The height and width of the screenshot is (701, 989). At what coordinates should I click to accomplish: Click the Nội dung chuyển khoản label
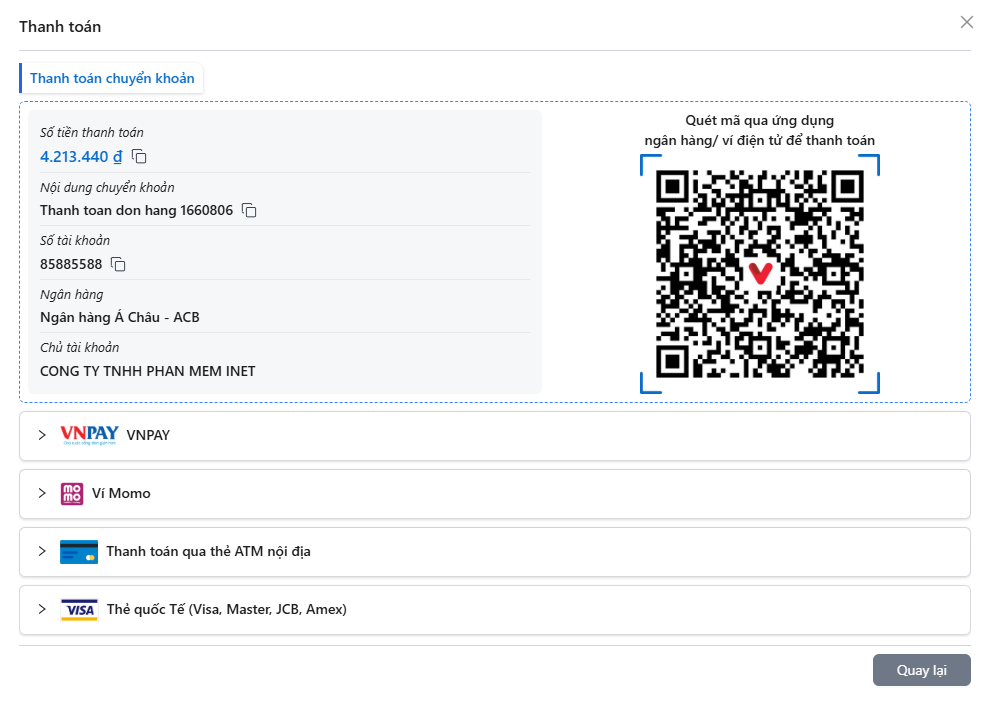click(107, 187)
